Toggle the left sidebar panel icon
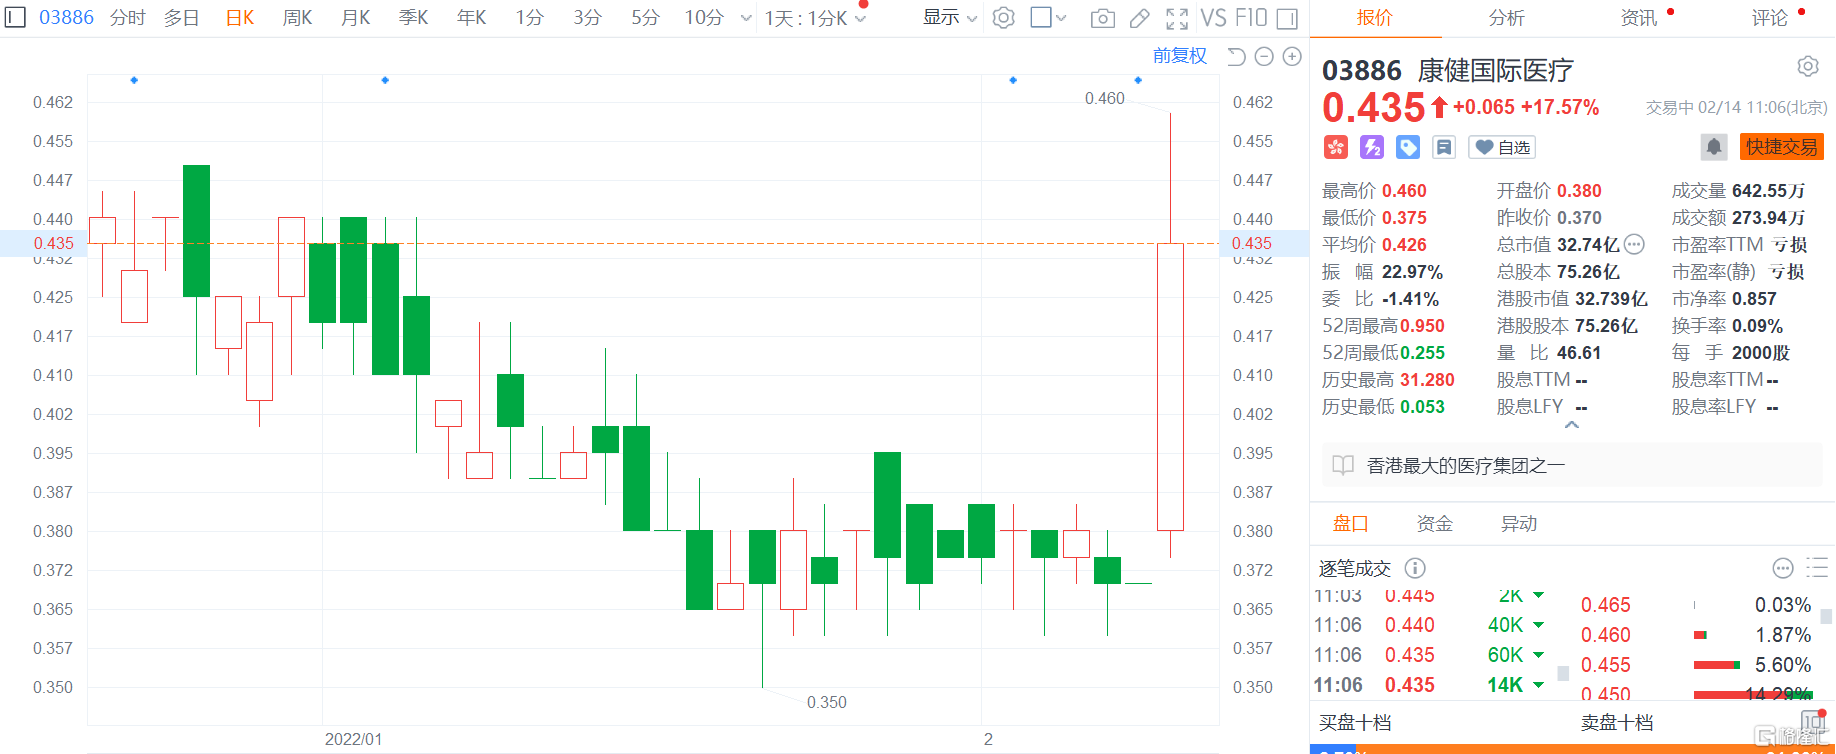1836x754 pixels. click(15, 18)
